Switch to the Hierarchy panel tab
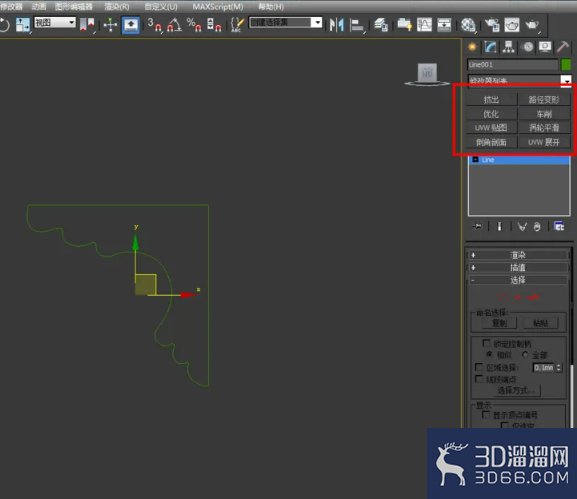 509,47
